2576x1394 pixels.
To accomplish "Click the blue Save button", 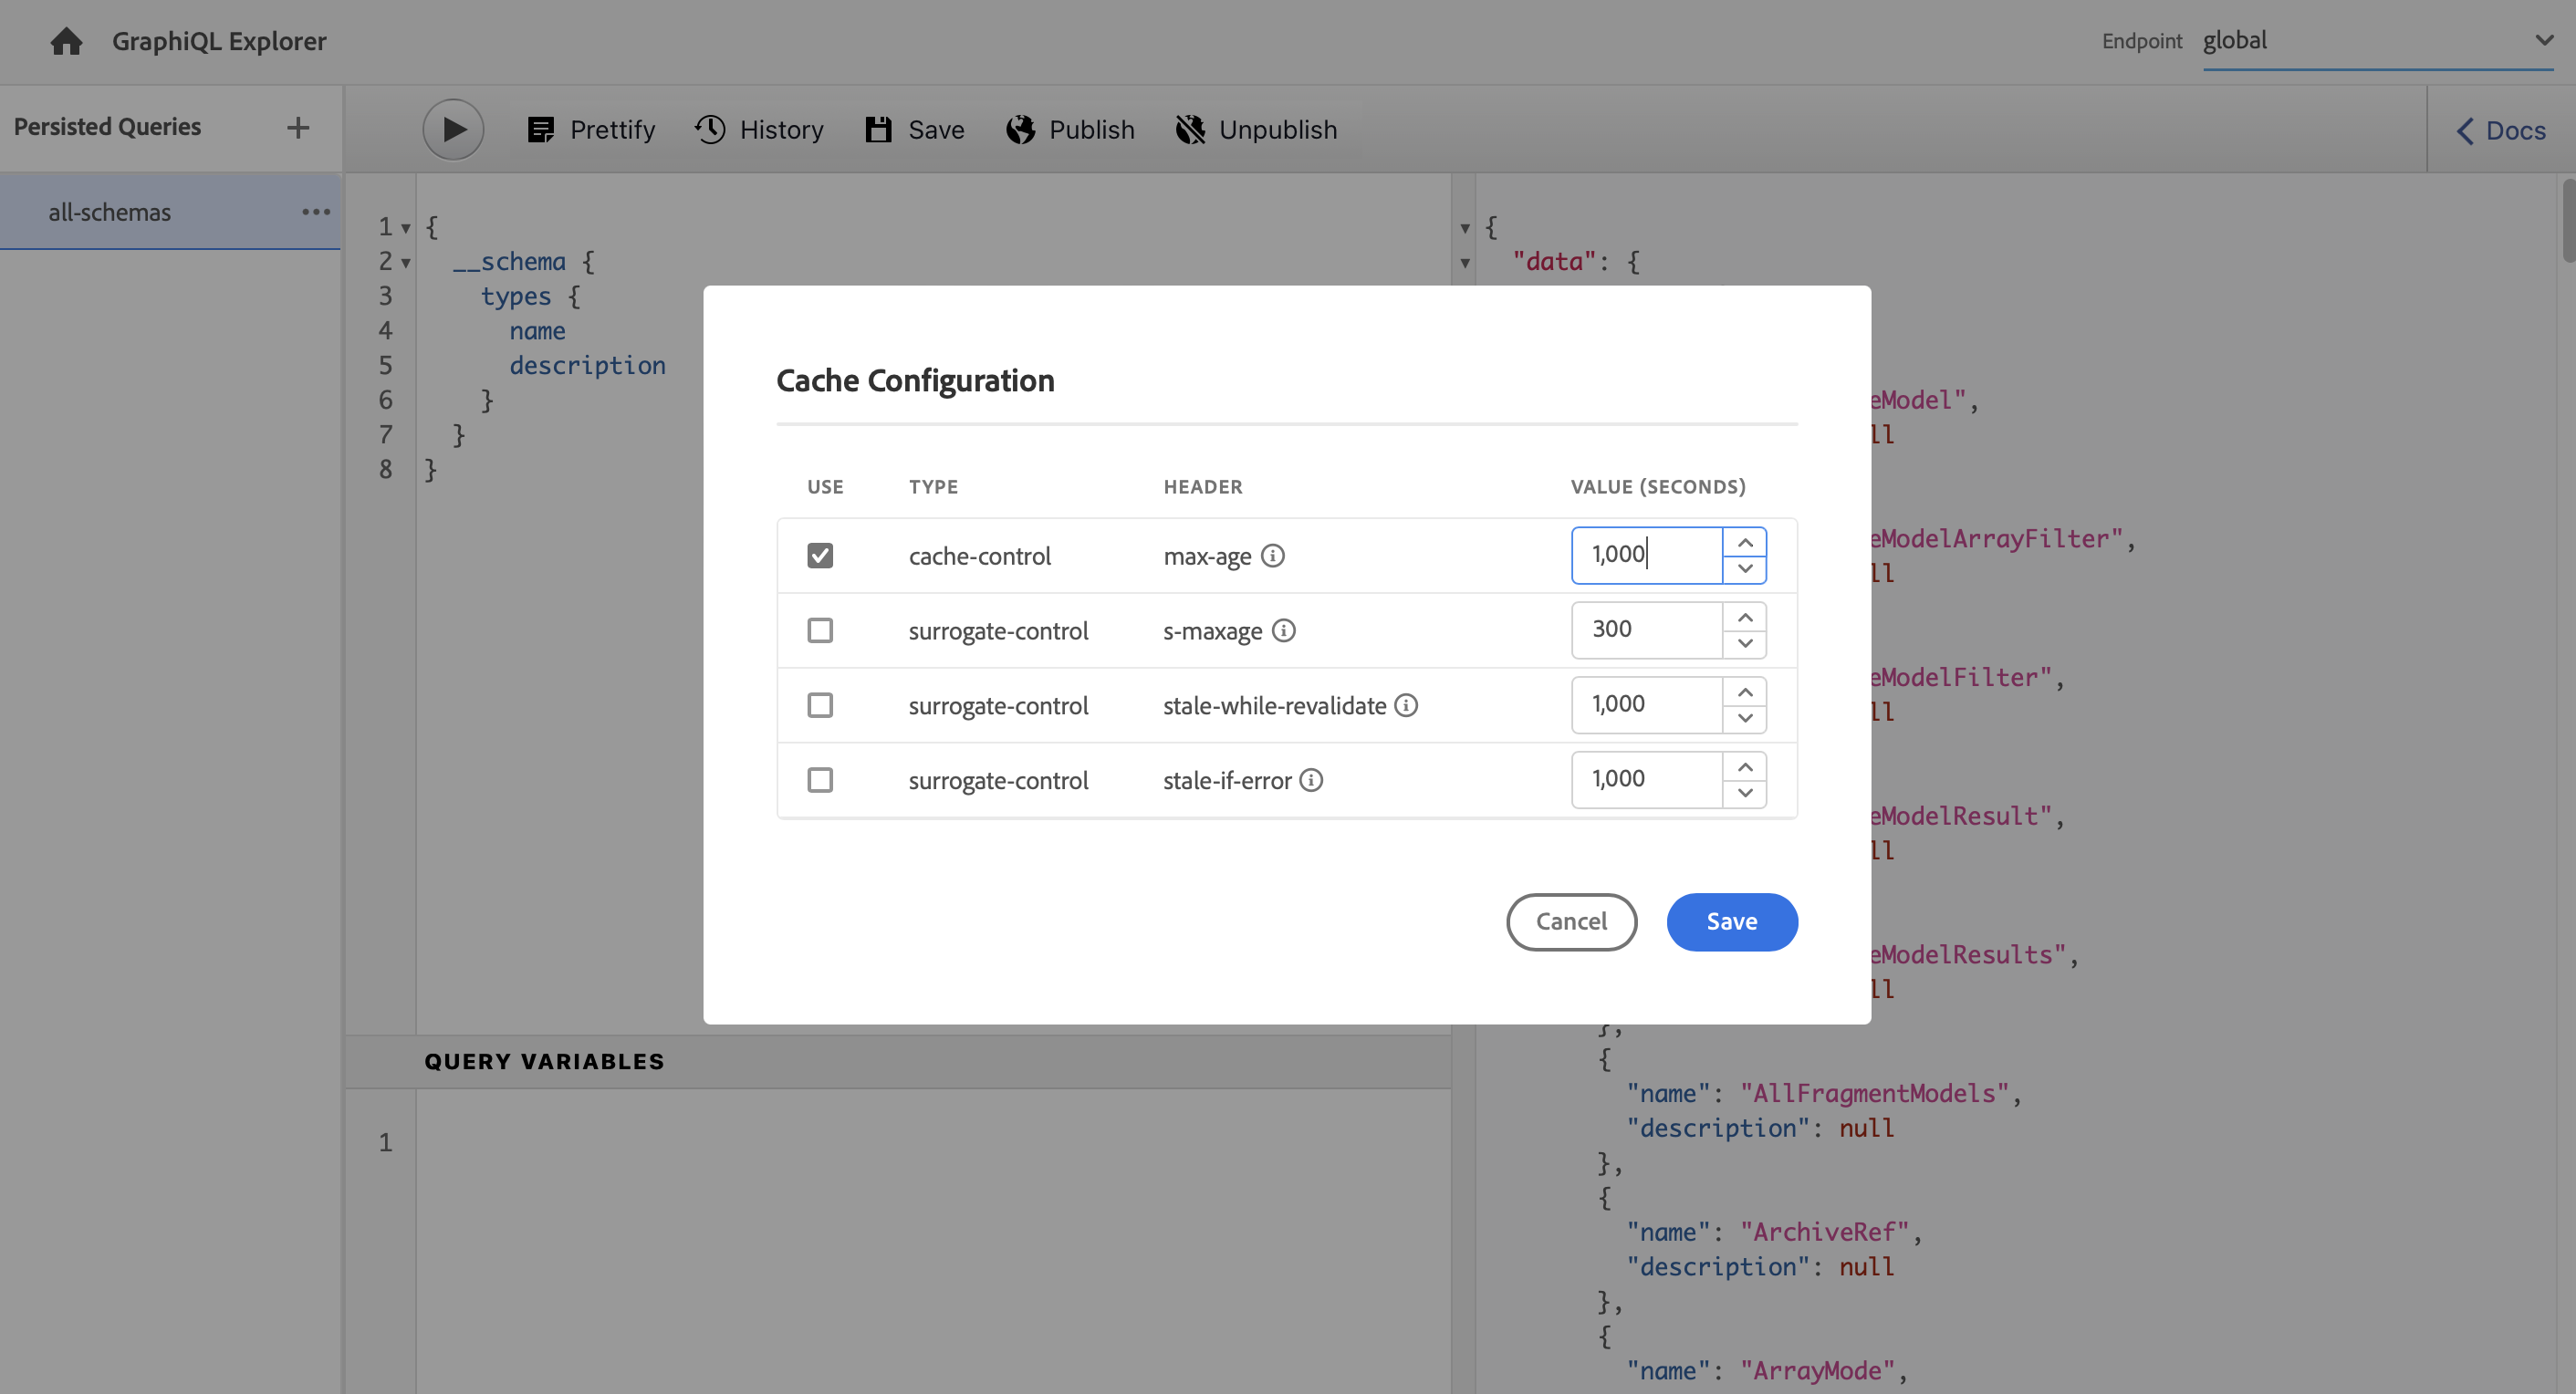I will (1731, 921).
